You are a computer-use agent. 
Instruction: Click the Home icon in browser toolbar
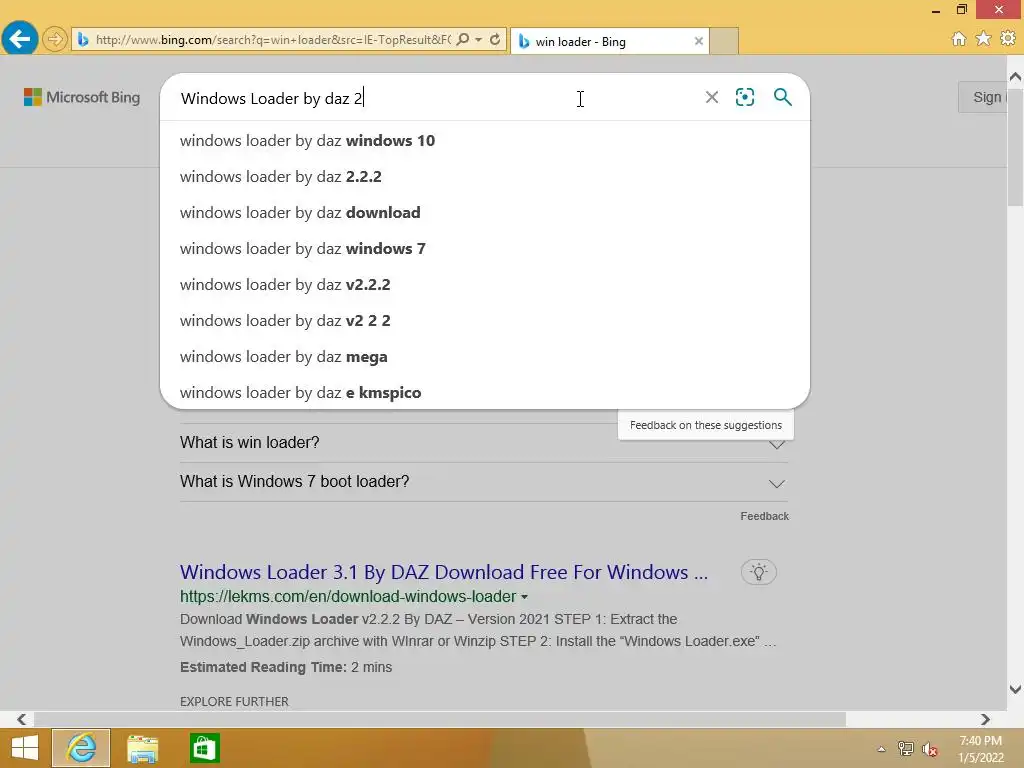coord(959,39)
